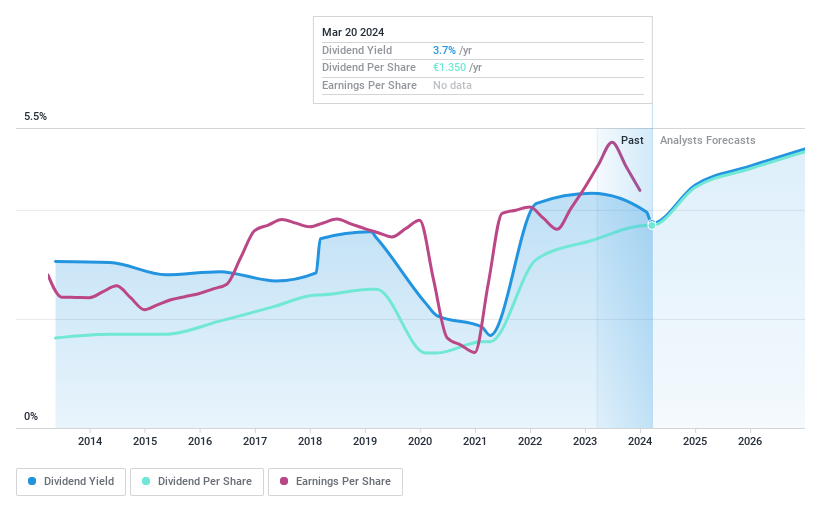The width and height of the screenshot is (821, 508).
Task: Toggle the Dividend Per Share legend button
Action: [x=196, y=481]
